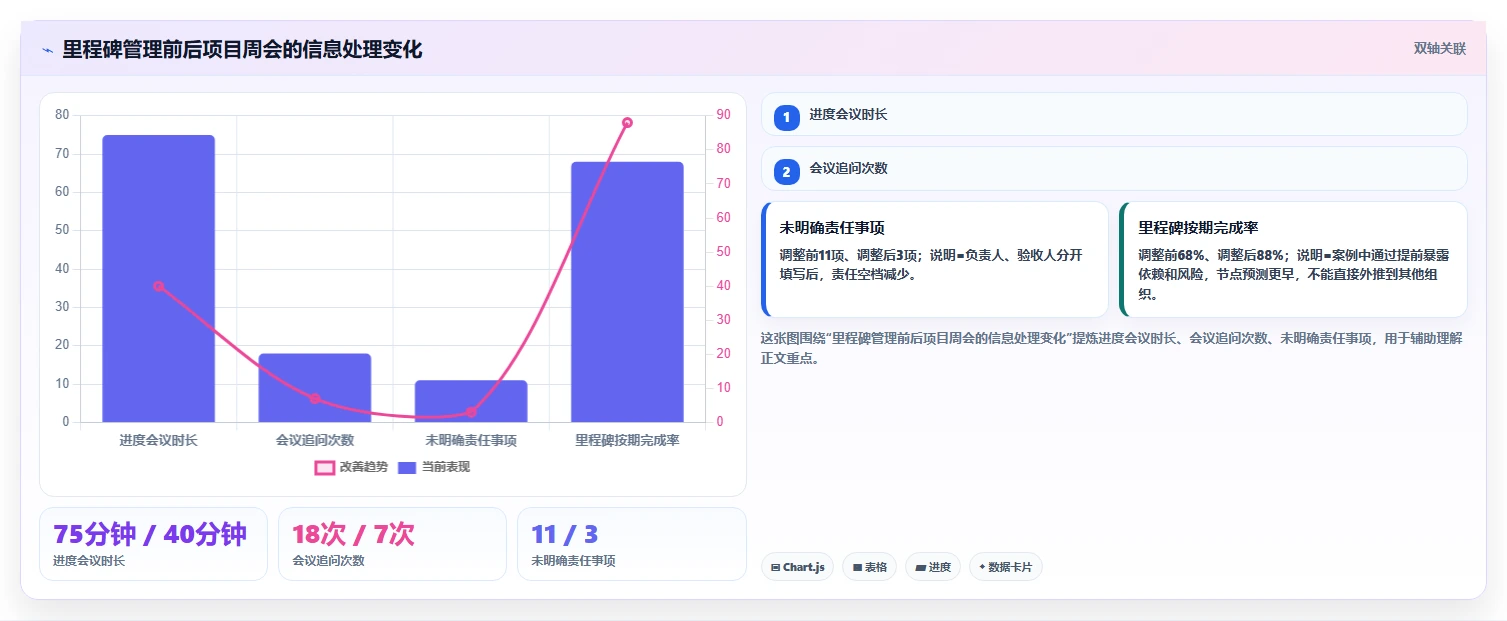The image size is (1507, 621).
Task: Toggle the 当前表现 legend swatch
Action: tap(407, 467)
